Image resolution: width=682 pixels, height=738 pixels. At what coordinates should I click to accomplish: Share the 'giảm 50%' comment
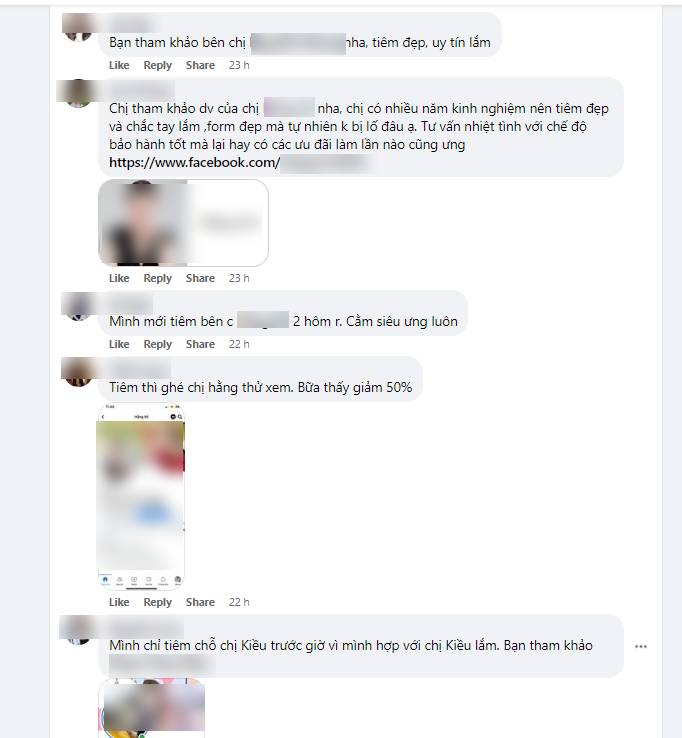pos(200,602)
